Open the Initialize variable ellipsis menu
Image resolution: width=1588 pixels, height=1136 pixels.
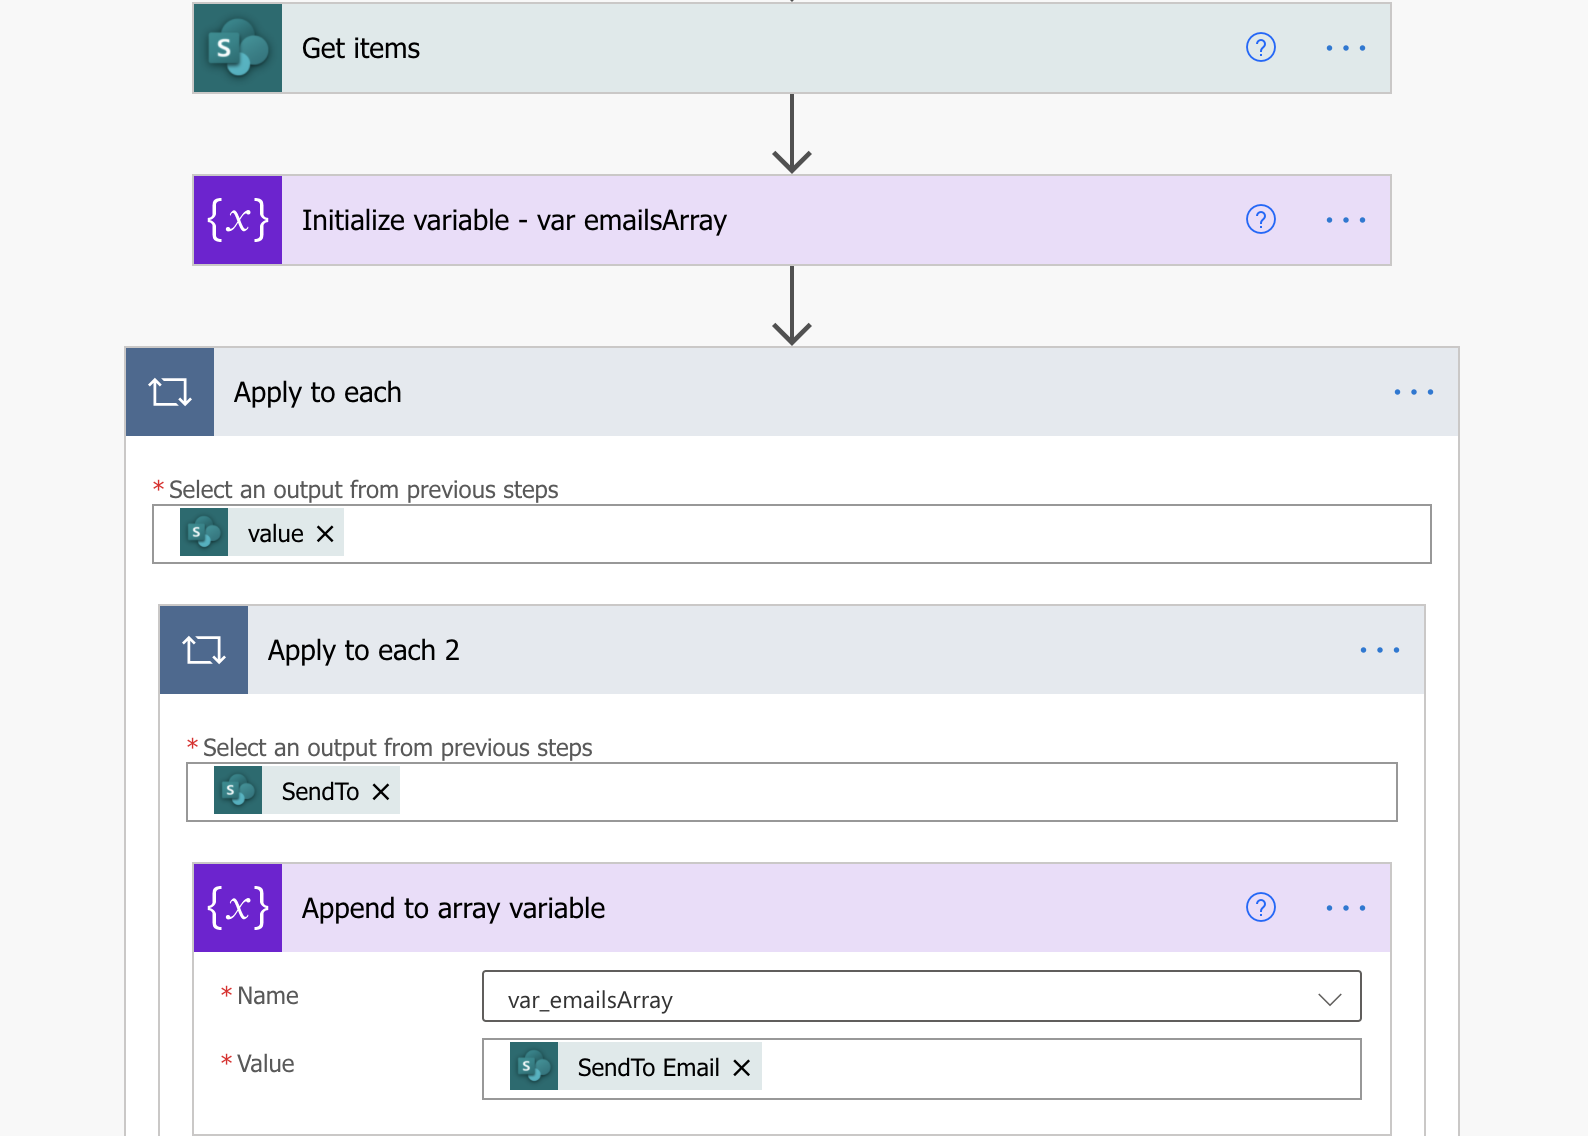pos(1345,220)
